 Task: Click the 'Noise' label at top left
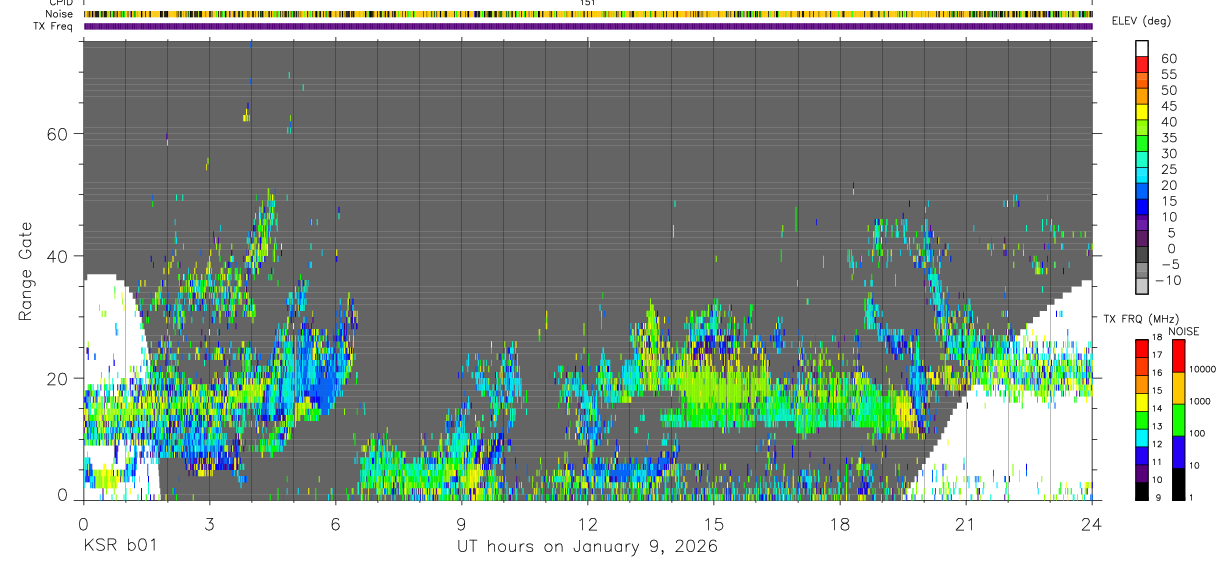coord(61,14)
